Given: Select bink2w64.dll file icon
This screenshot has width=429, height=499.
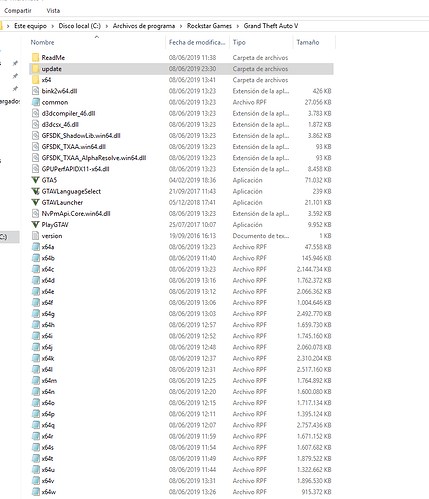Looking at the screenshot, I should [x=36, y=91].
